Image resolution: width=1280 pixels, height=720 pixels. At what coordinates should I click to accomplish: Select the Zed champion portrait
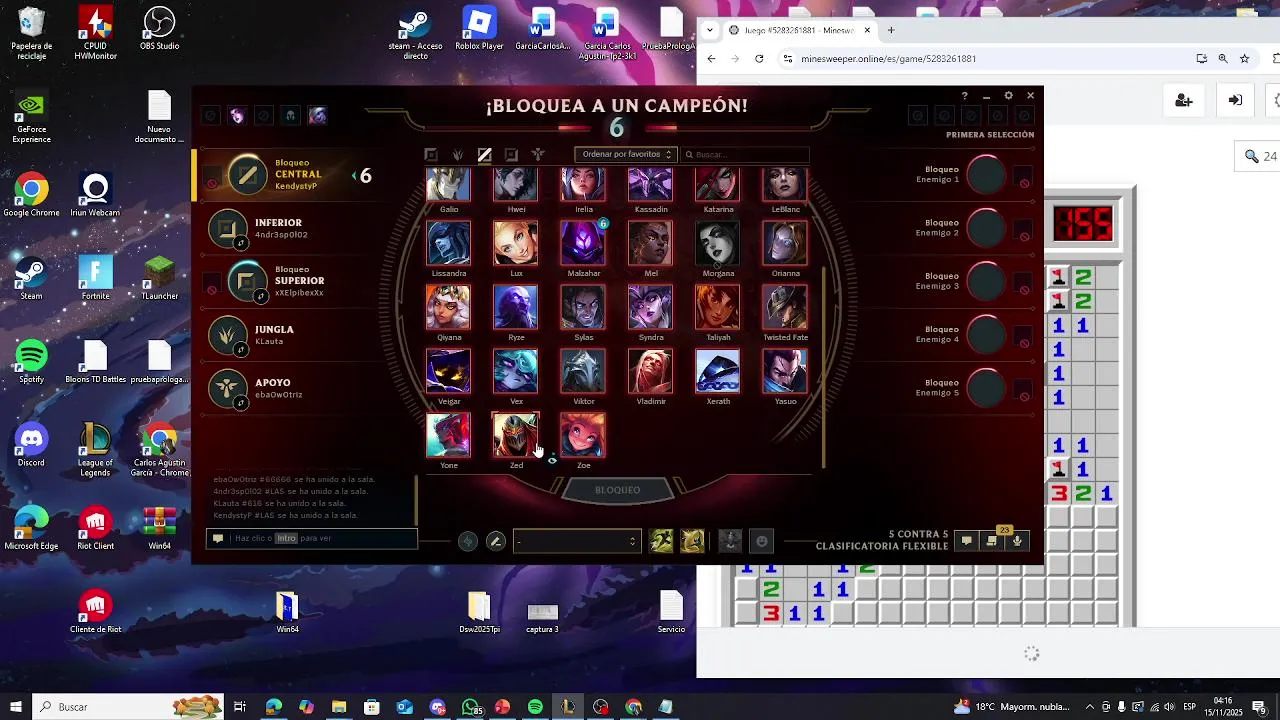(x=516, y=435)
